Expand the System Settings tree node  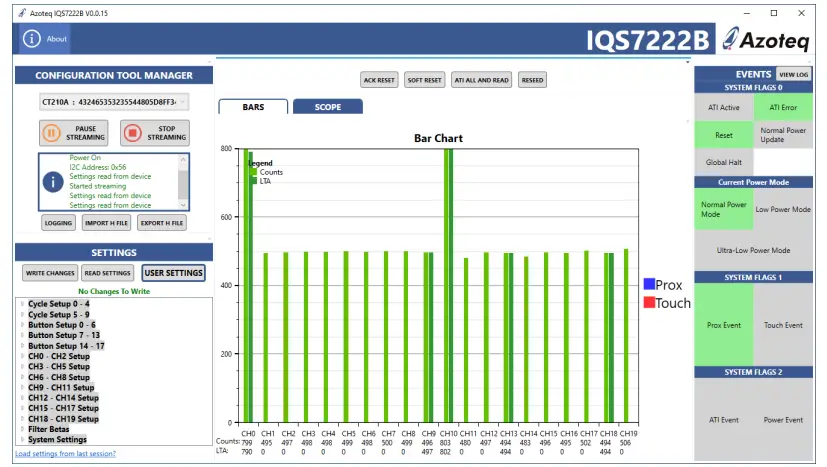tap(23, 439)
